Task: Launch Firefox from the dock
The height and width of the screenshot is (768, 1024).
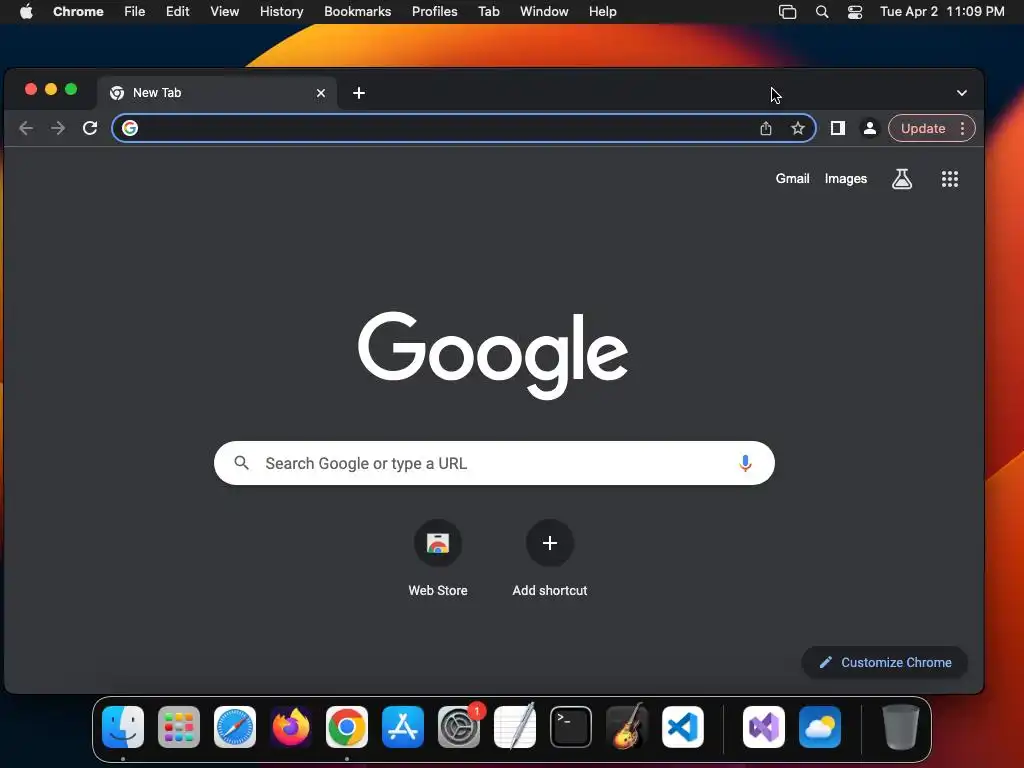Action: [x=291, y=727]
